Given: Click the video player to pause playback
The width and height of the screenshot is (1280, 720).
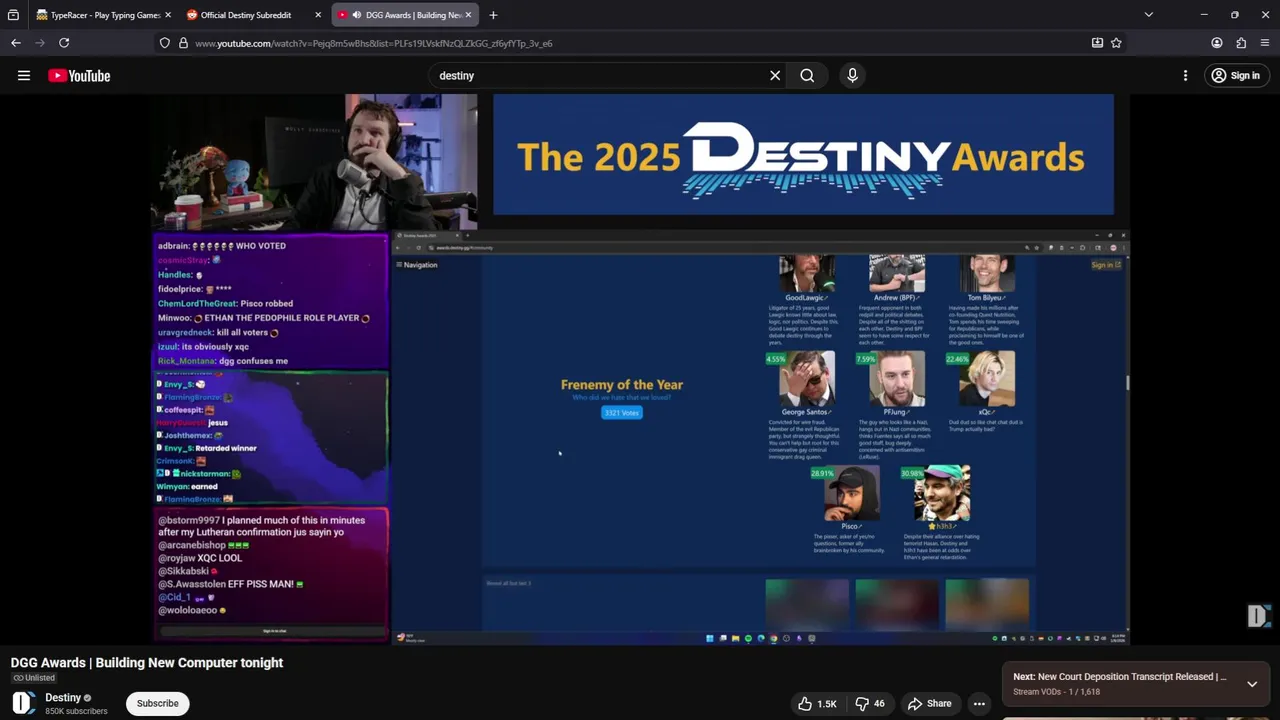Looking at the screenshot, I should [x=640, y=370].
